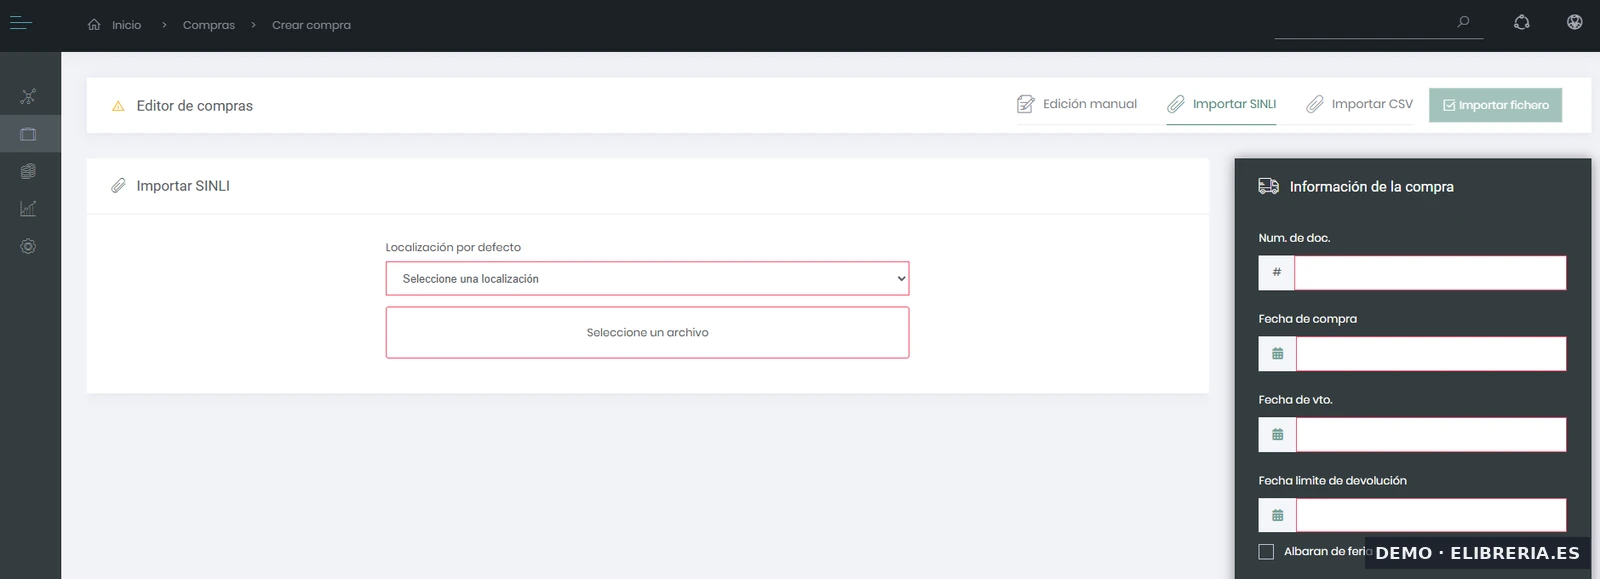The image size is (1600, 579).
Task: Switch to Edición manual tab
Action: click(1077, 104)
